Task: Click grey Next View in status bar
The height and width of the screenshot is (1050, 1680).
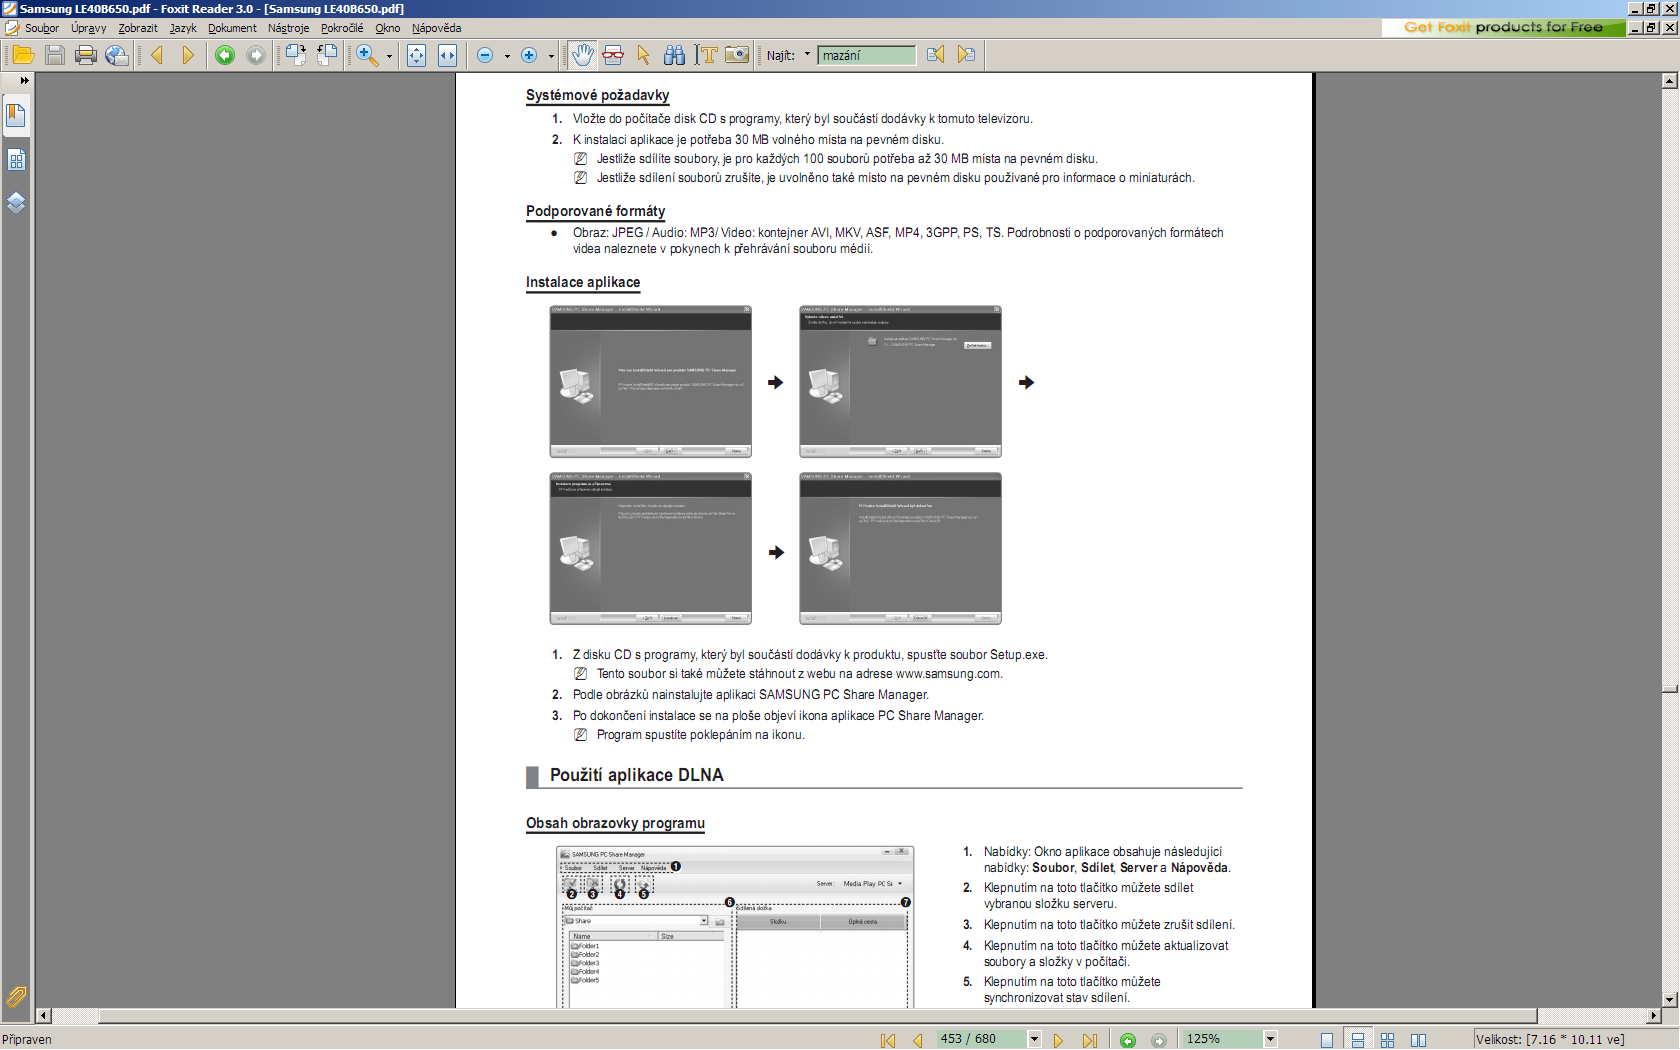Action: point(1159,1040)
